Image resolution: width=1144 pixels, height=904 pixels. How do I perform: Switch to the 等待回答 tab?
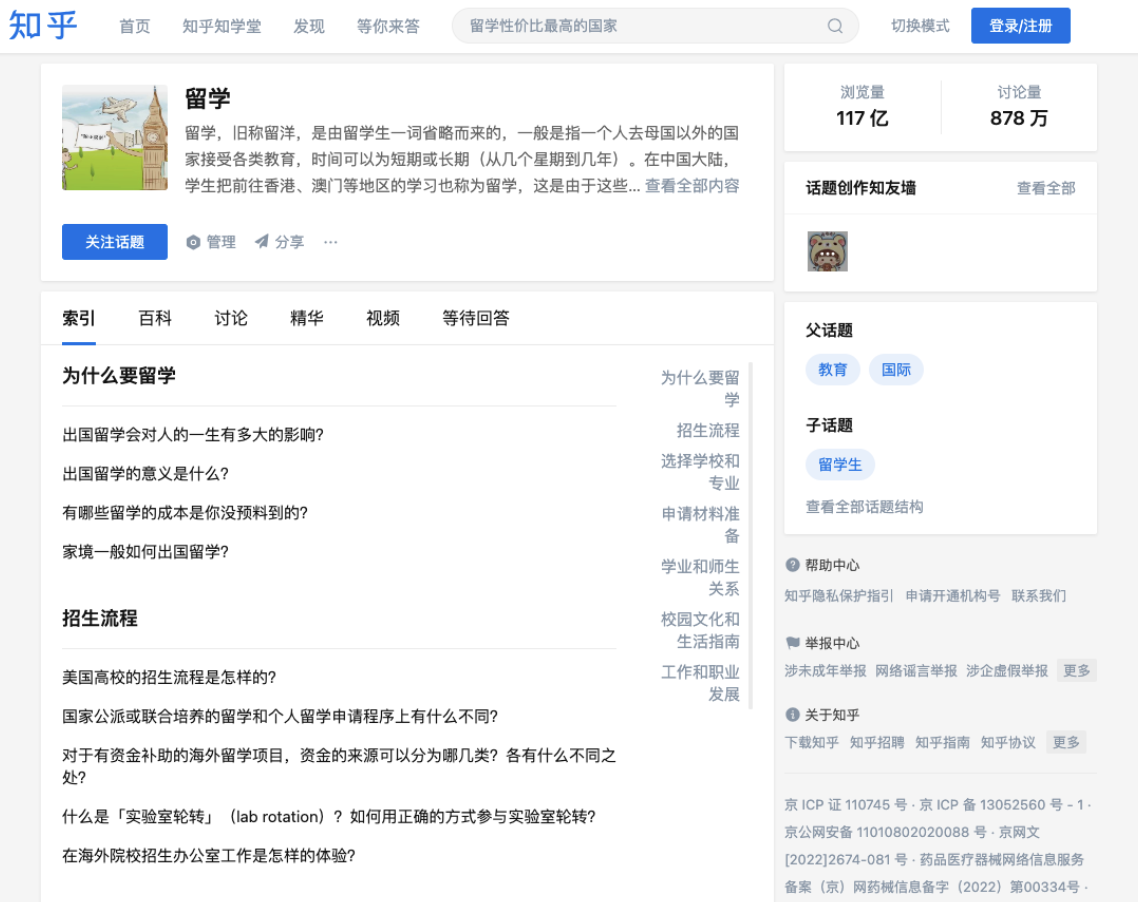(x=478, y=320)
